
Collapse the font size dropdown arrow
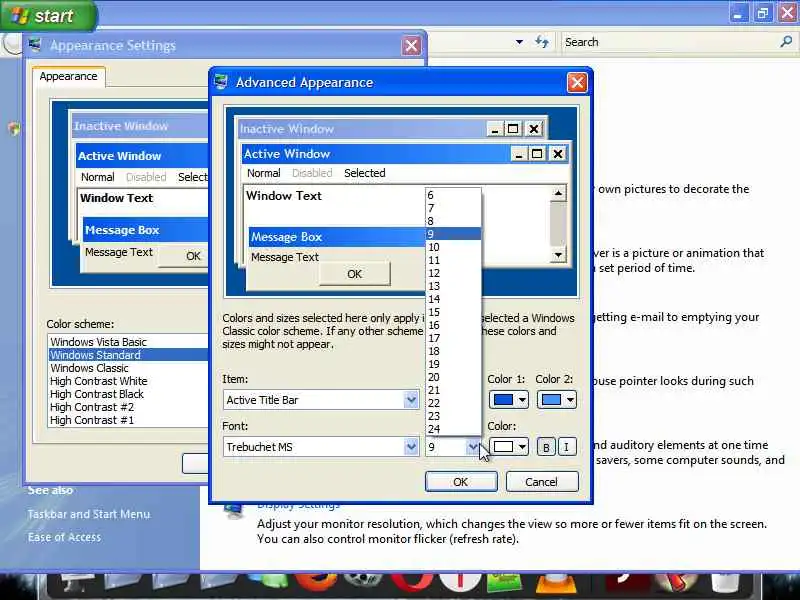473,447
